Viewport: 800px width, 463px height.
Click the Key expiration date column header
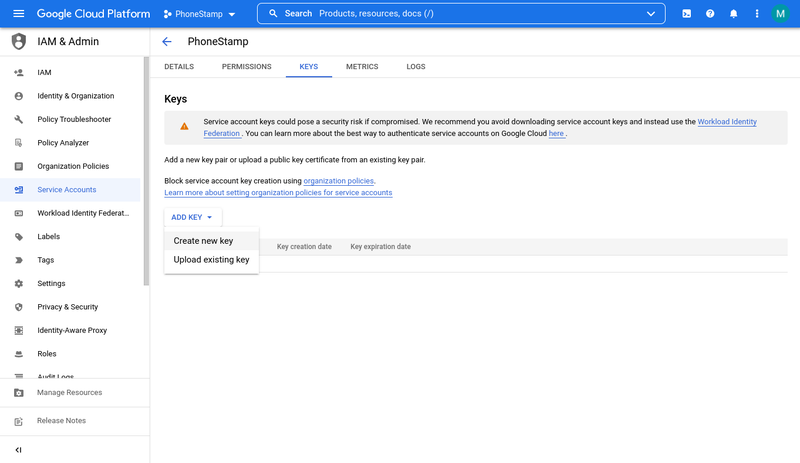[381, 247]
